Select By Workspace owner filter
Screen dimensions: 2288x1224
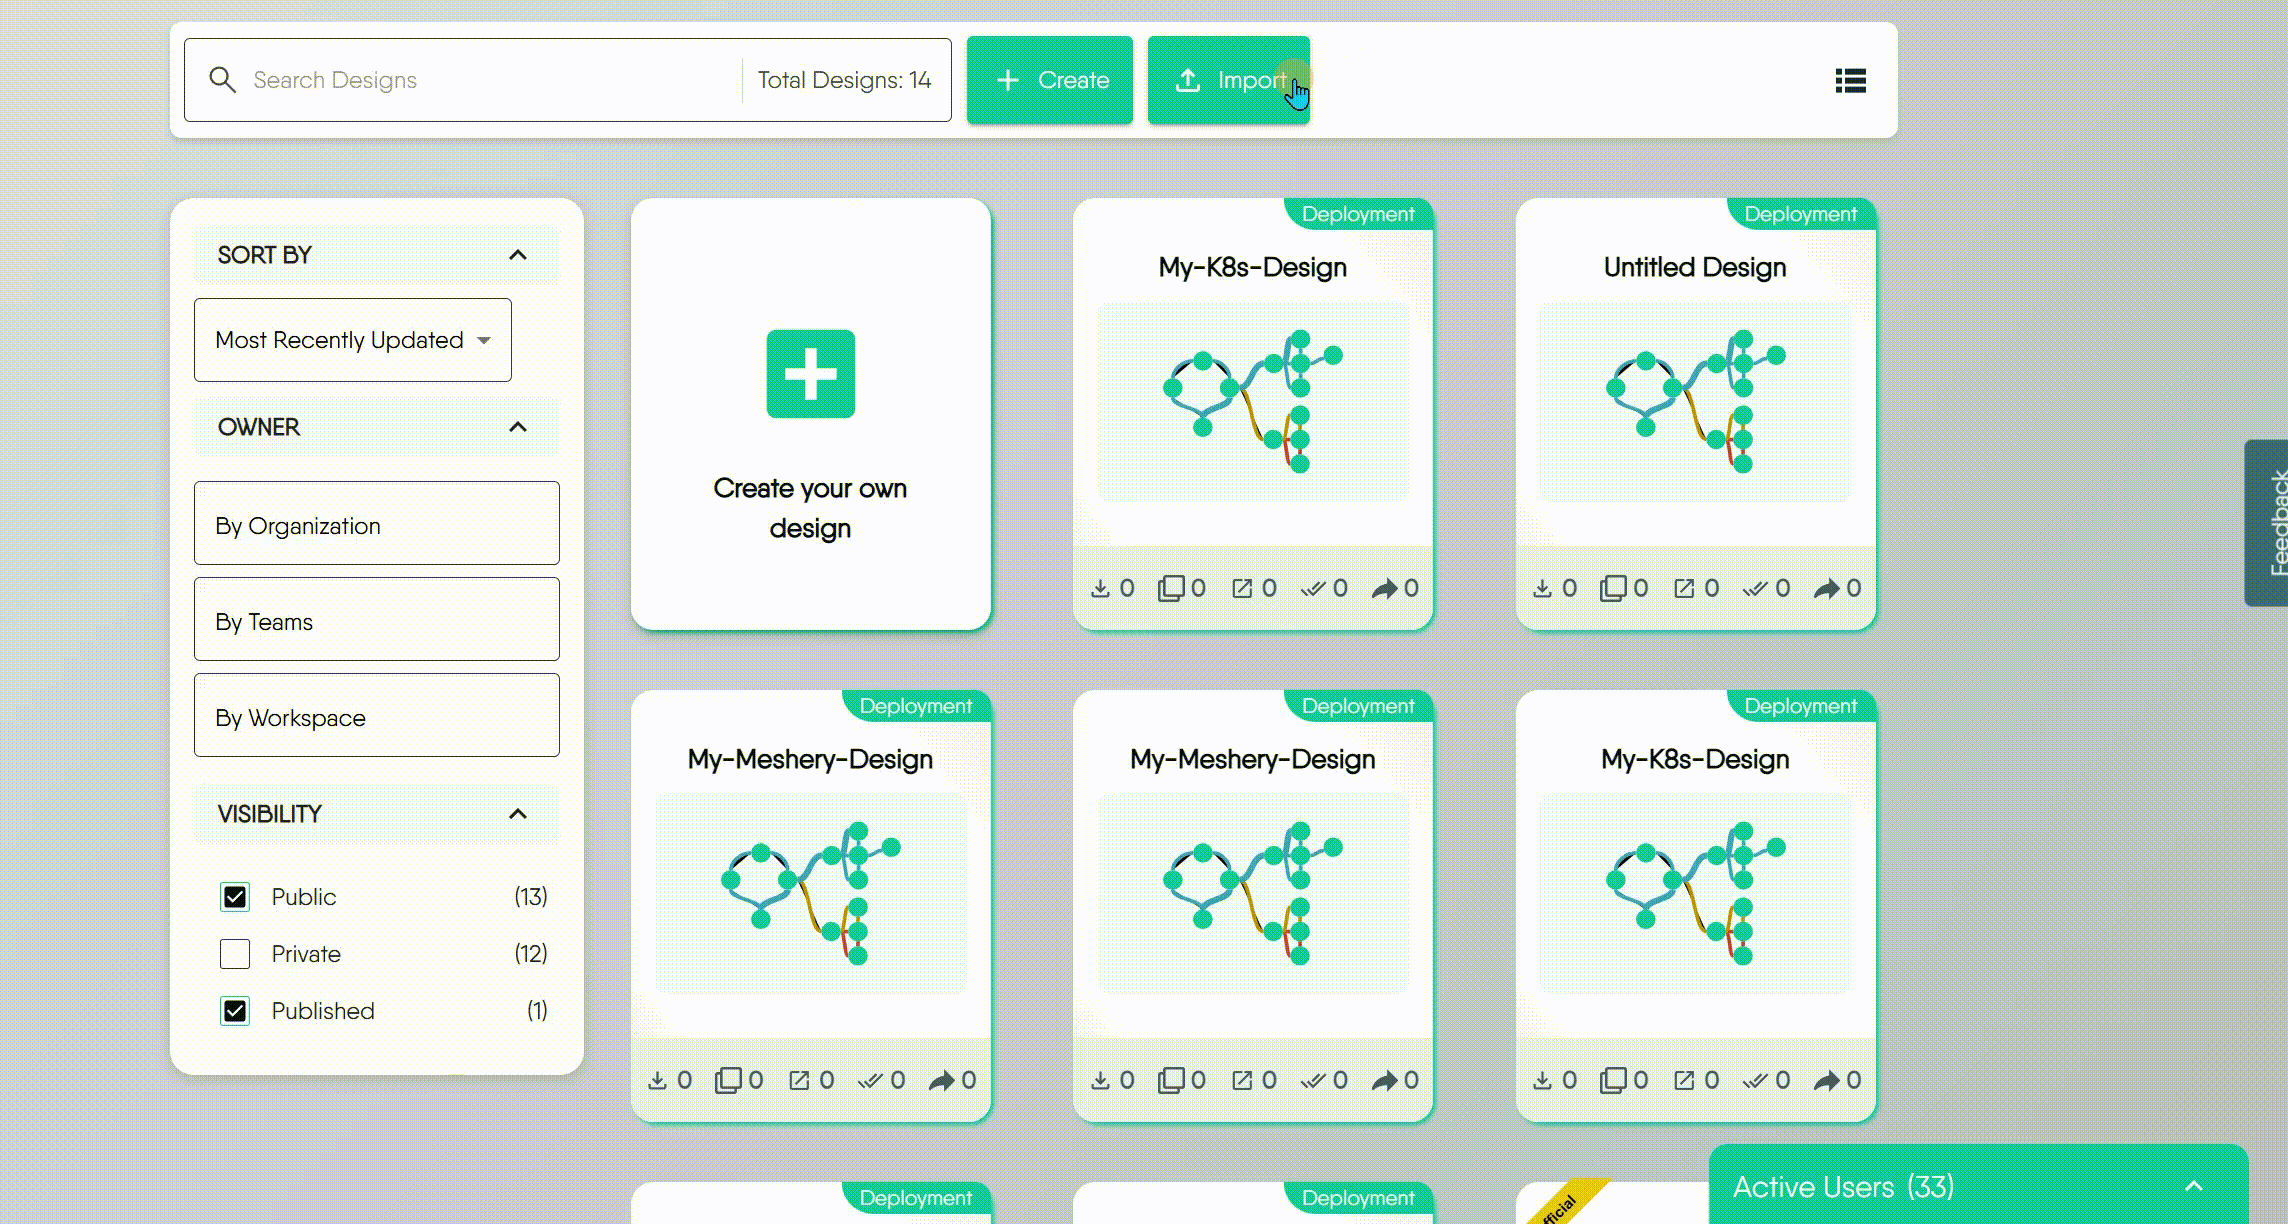[x=376, y=716]
